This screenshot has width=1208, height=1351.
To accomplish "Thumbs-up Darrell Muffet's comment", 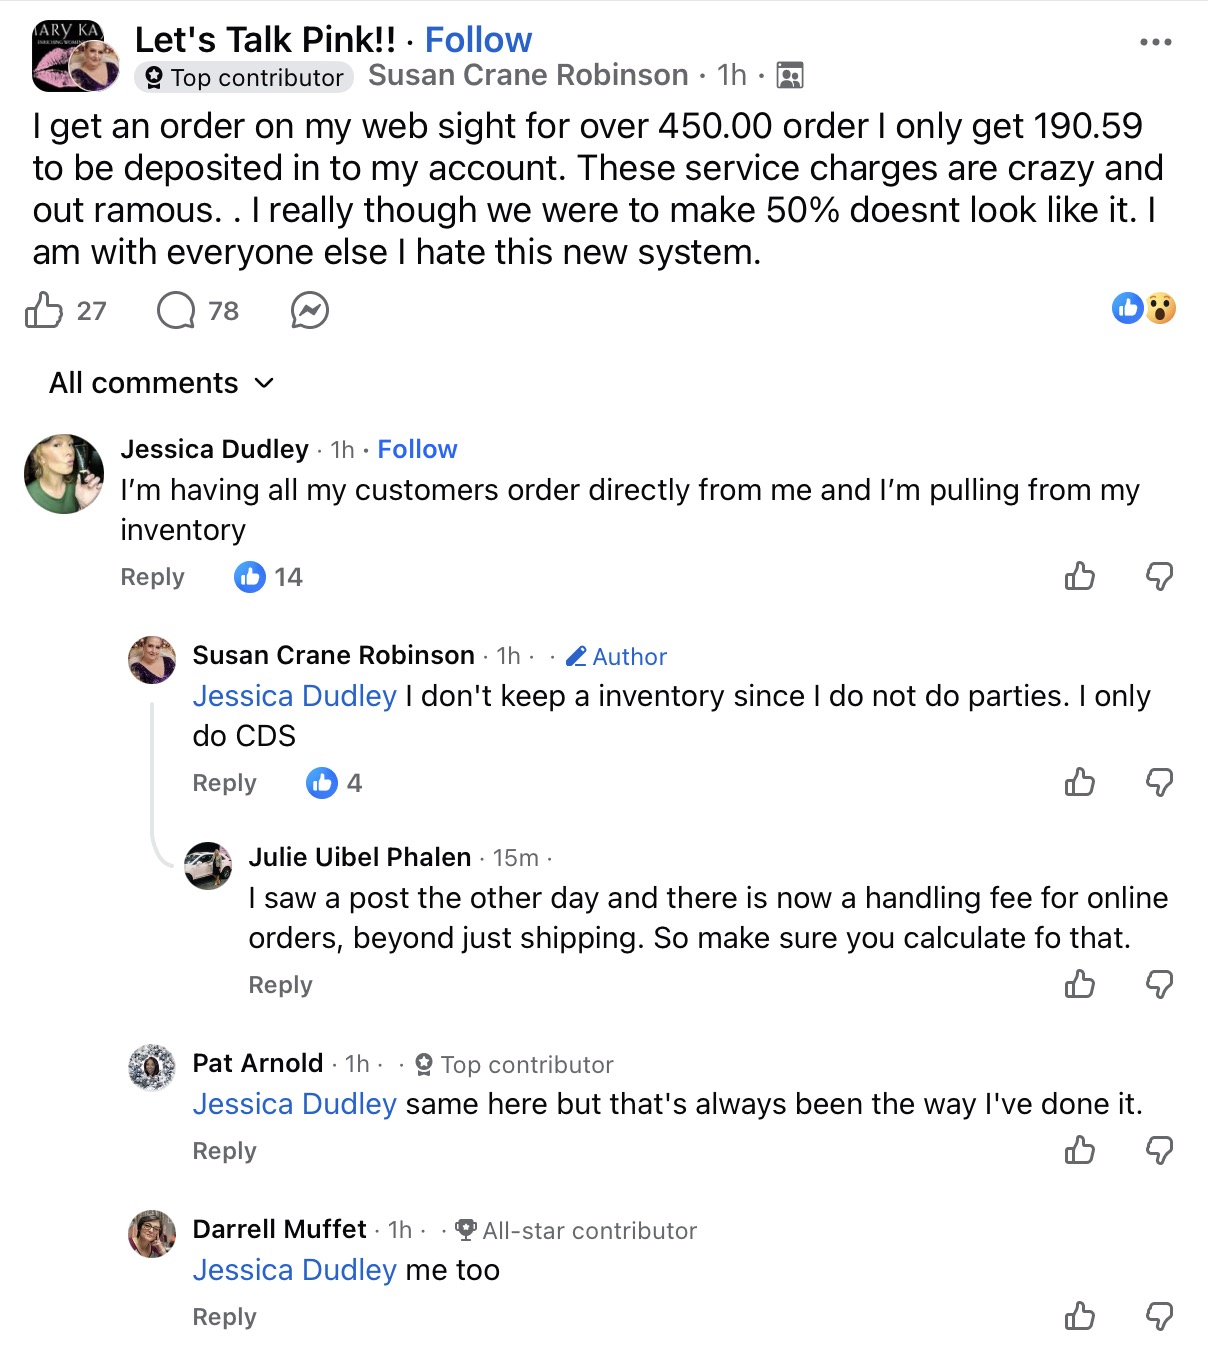I will 1080,1316.
